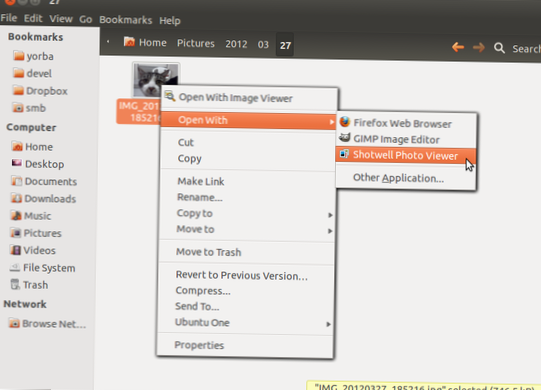Click the Desktop icon in sidebar
The image size is (541, 390).
tap(17, 163)
